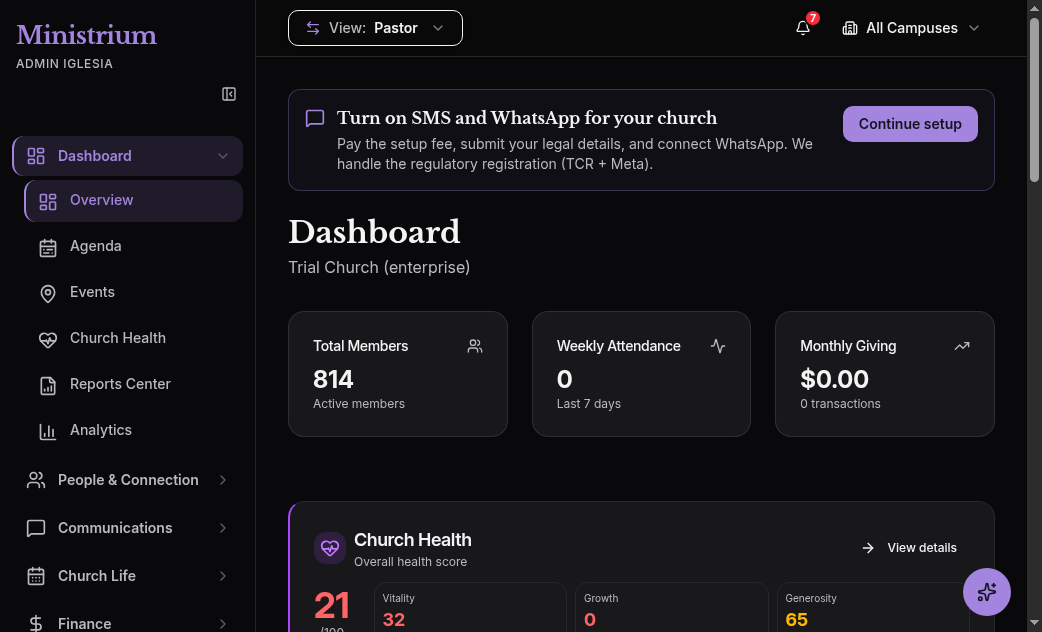
Task: Click the People & Connection users icon
Action: click(x=36, y=480)
